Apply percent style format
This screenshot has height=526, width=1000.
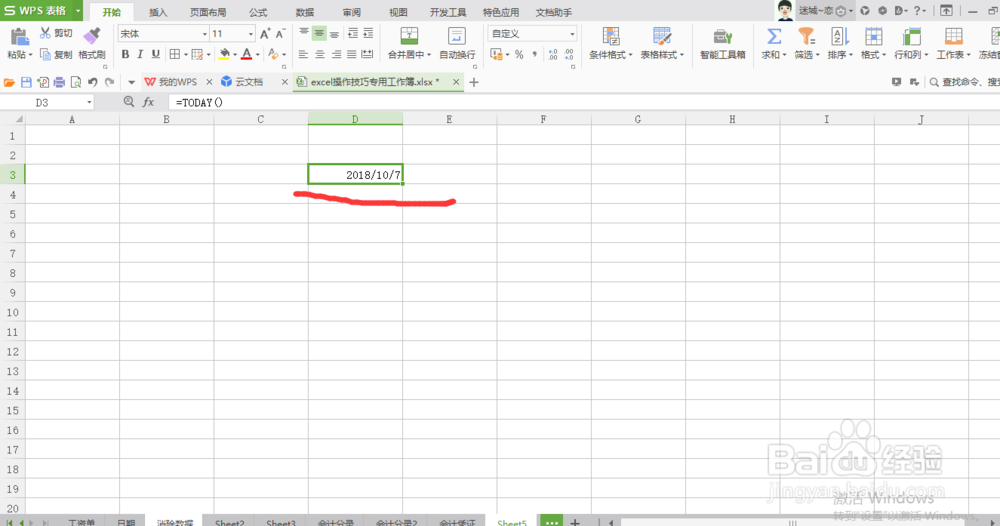pyautogui.click(x=519, y=55)
